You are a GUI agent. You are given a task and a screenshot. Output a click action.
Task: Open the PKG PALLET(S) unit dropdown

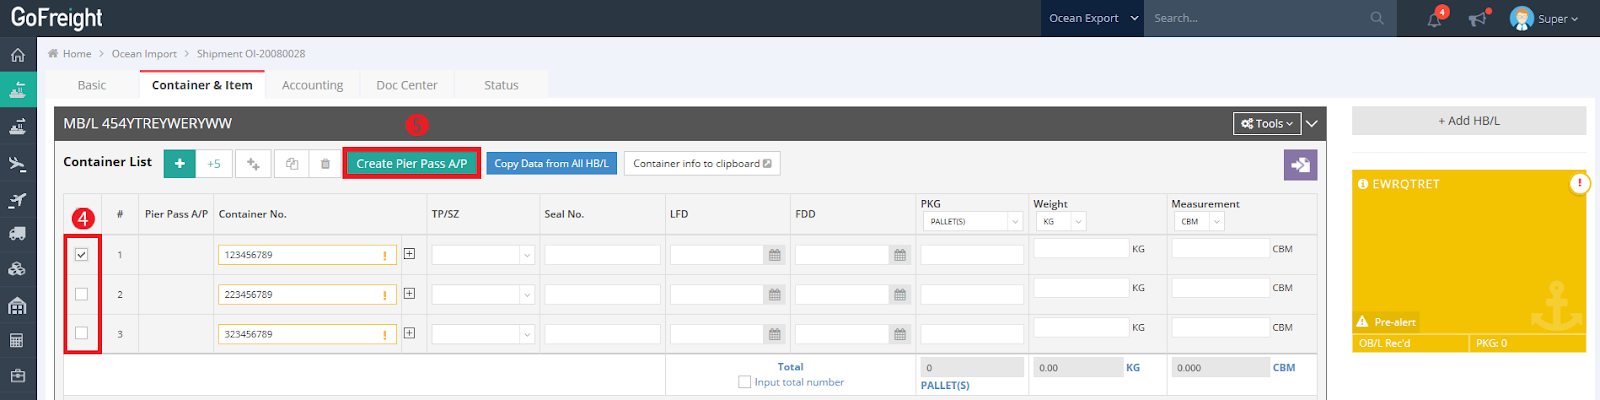(971, 222)
